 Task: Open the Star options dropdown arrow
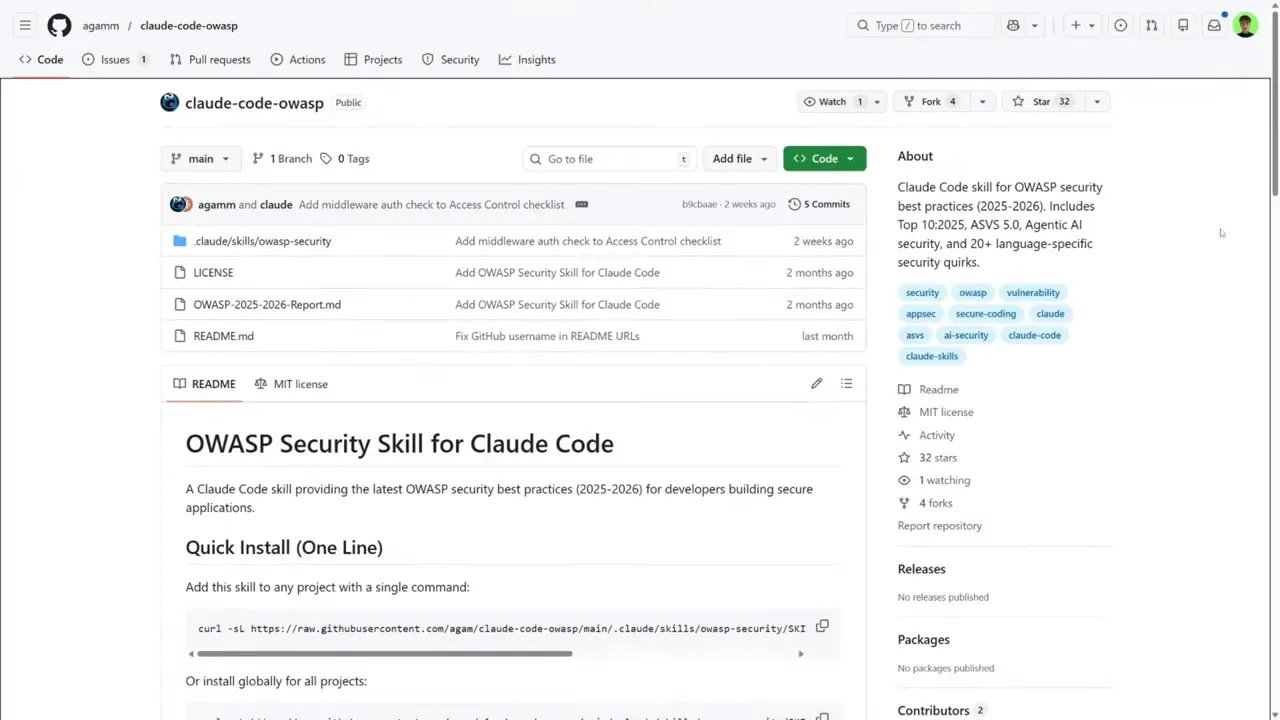[1097, 101]
